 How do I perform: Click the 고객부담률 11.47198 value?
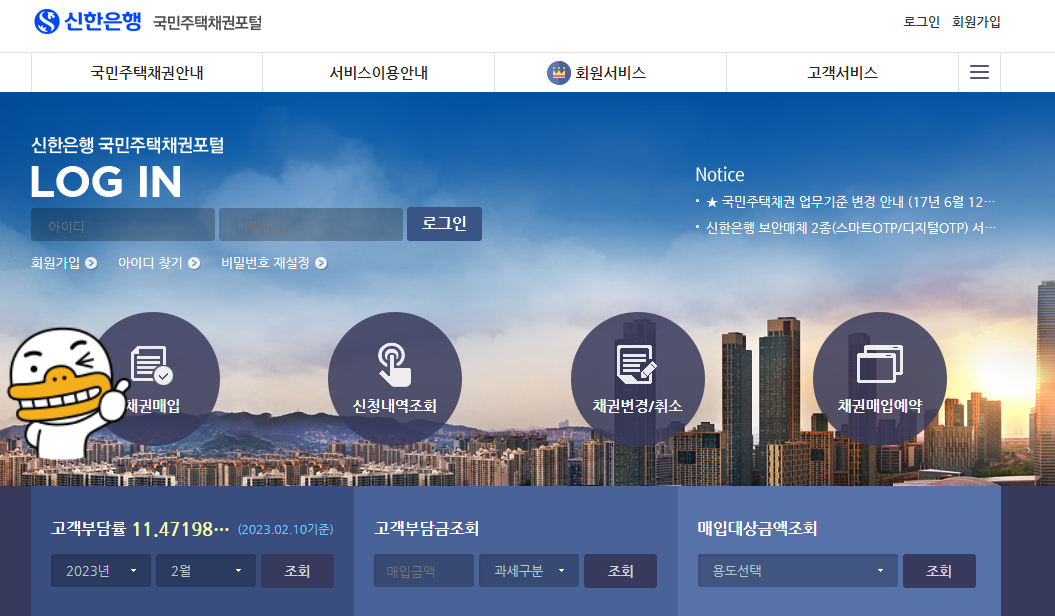[x=180, y=529]
